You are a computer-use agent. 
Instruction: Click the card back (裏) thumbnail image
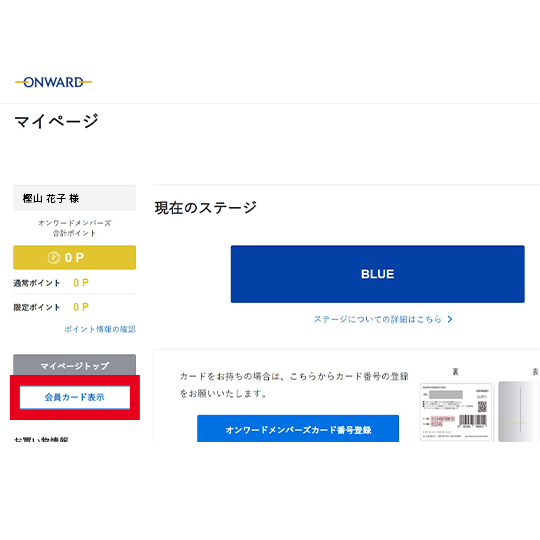[x=456, y=412]
